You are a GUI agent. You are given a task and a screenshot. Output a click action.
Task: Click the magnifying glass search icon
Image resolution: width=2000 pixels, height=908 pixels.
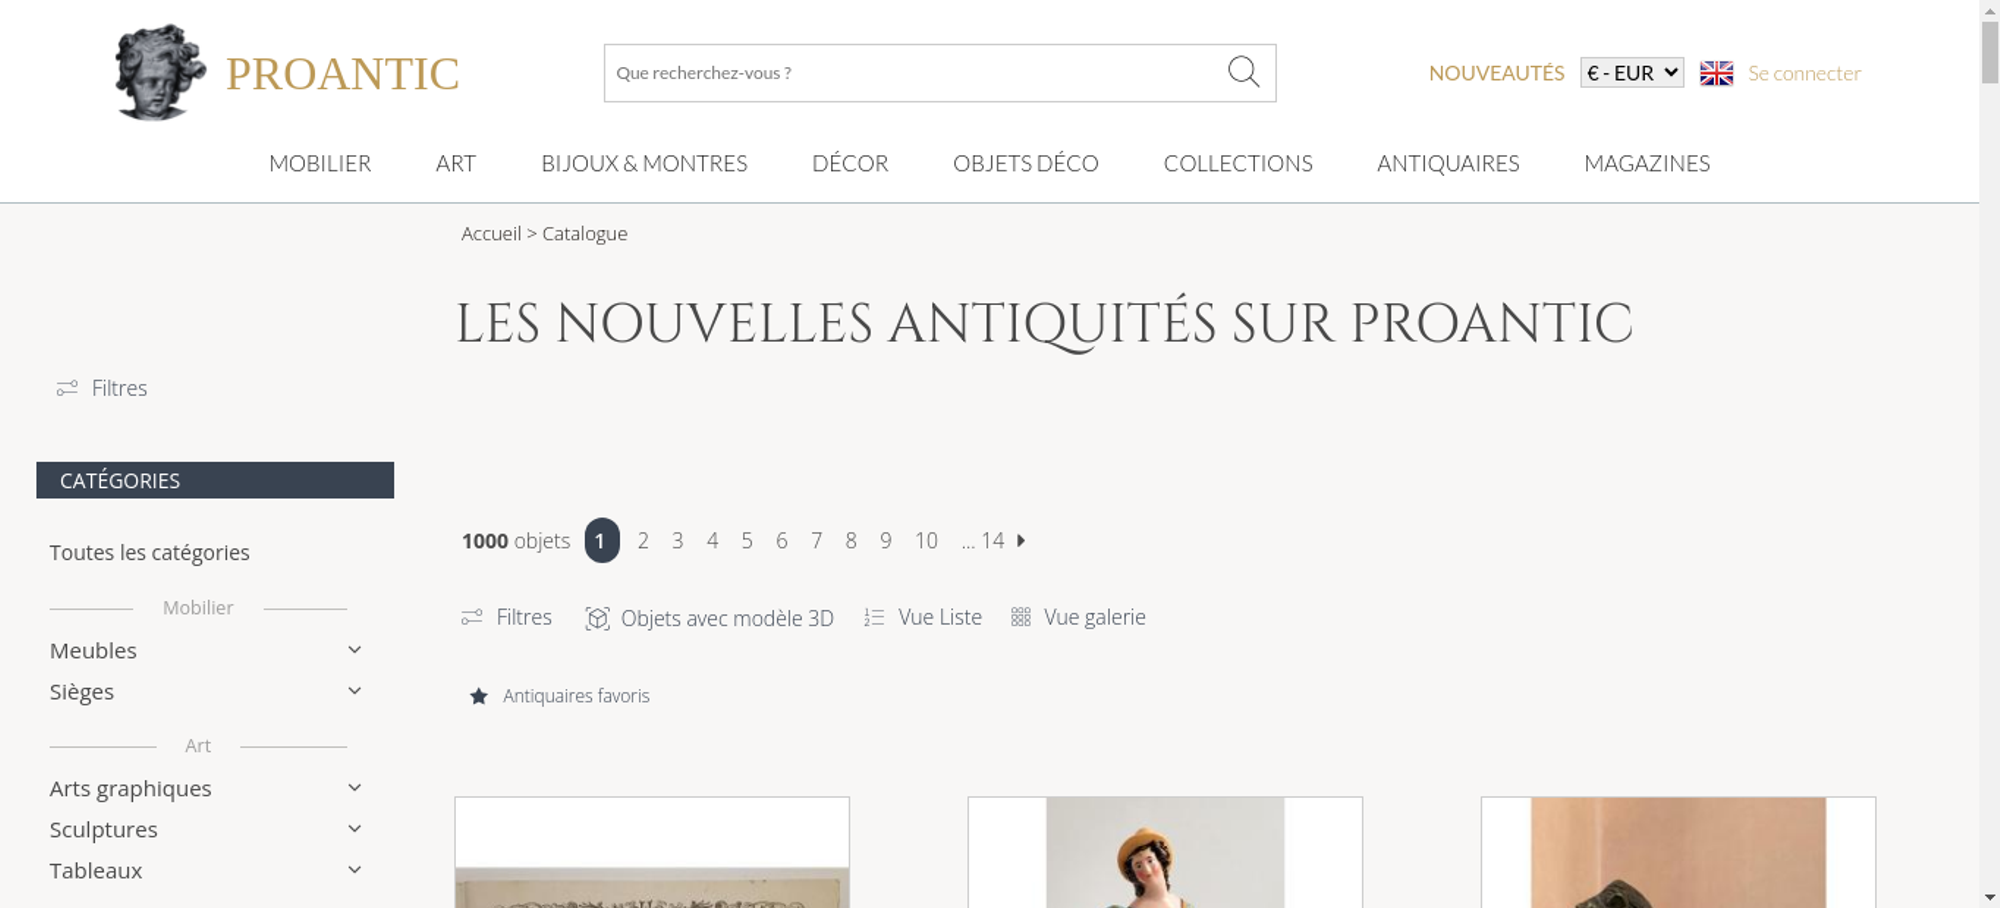click(1243, 72)
